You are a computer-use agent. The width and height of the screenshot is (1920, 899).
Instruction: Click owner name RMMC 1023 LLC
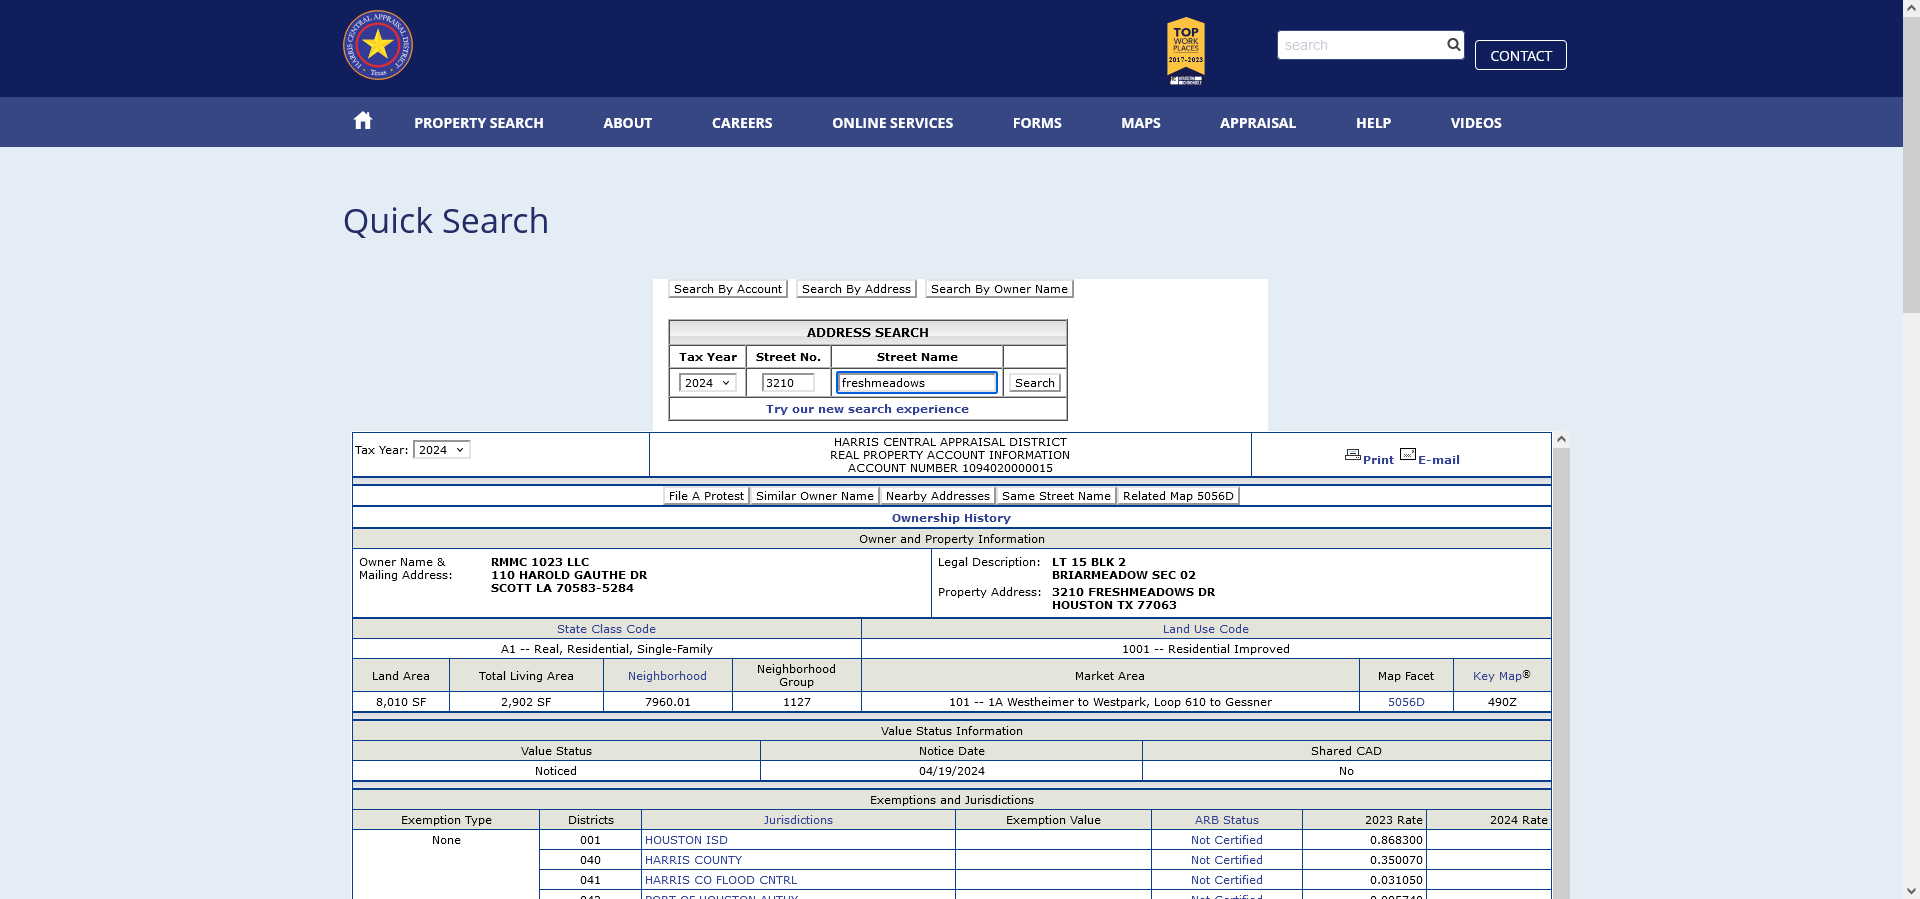coord(540,562)
